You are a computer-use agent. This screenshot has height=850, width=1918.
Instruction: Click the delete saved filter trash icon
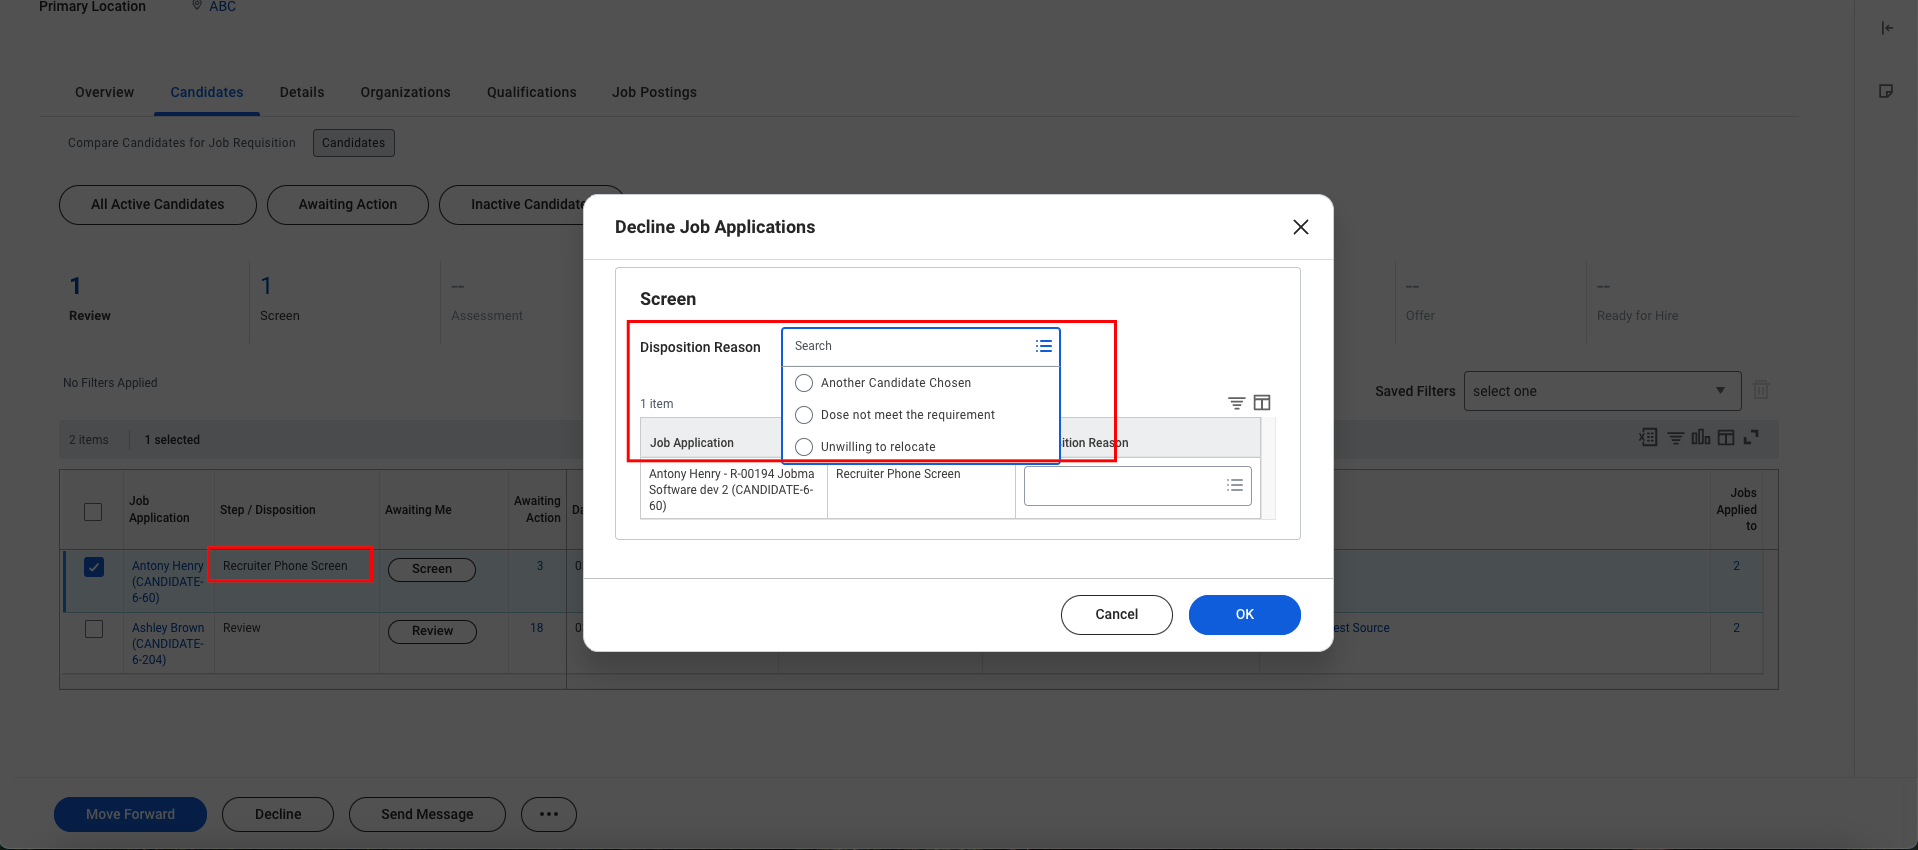pos(1761,390)
